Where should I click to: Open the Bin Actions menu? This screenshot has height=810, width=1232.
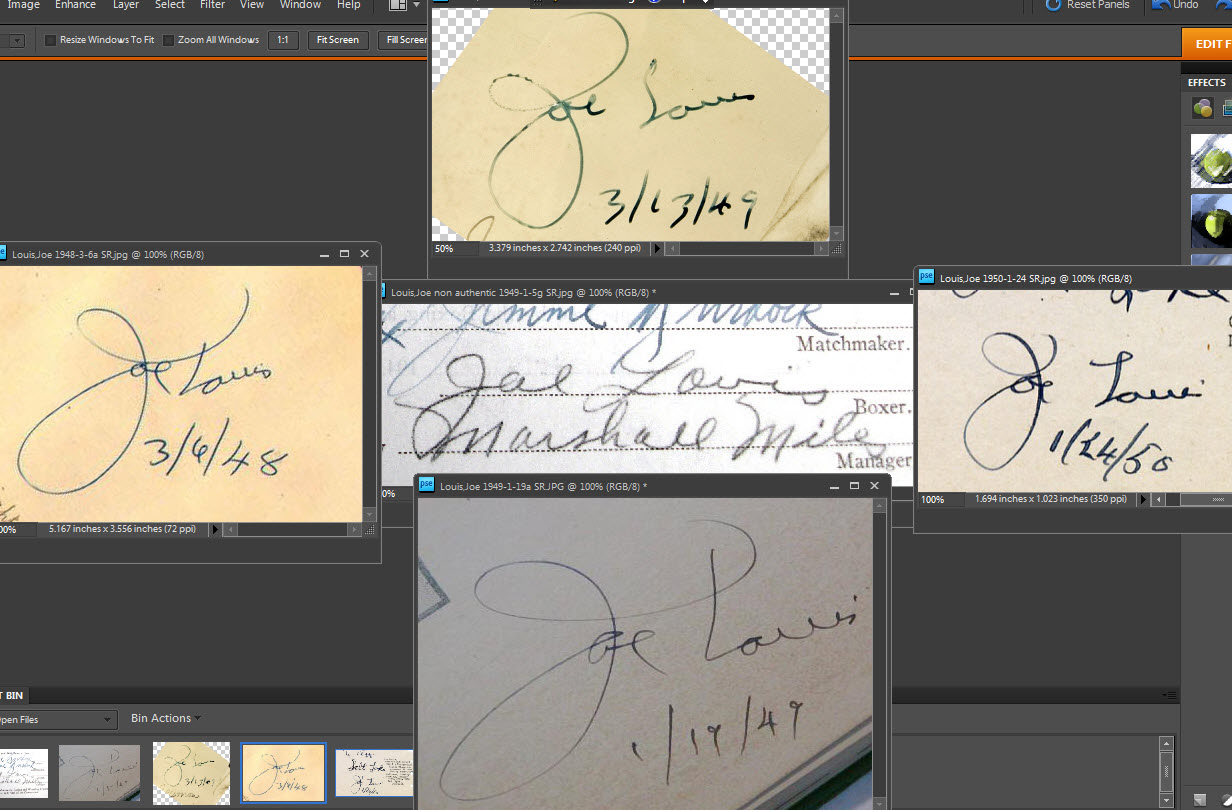tap(166, 718)
